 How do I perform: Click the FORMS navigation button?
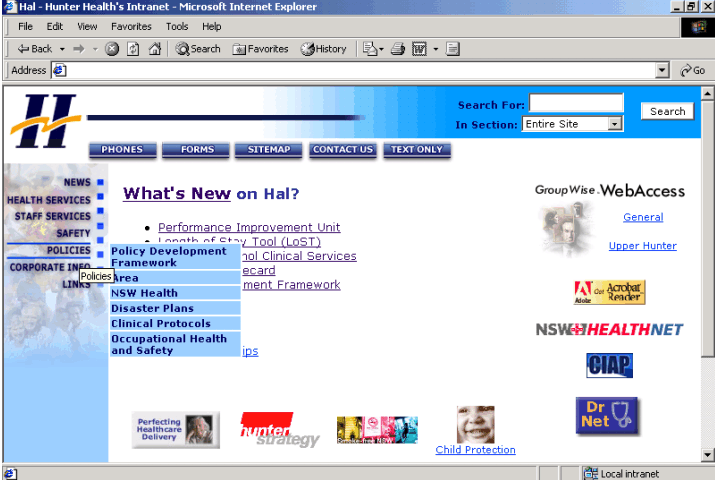[196, 150]
